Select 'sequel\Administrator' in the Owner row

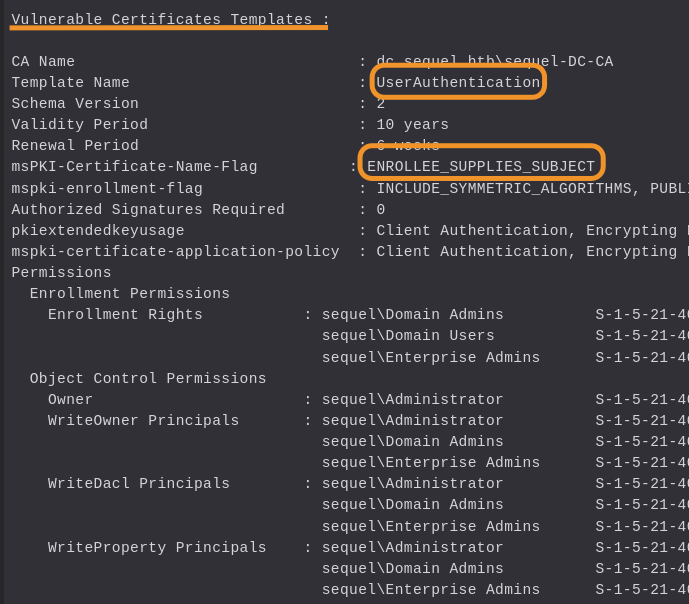tap(413, 400)
